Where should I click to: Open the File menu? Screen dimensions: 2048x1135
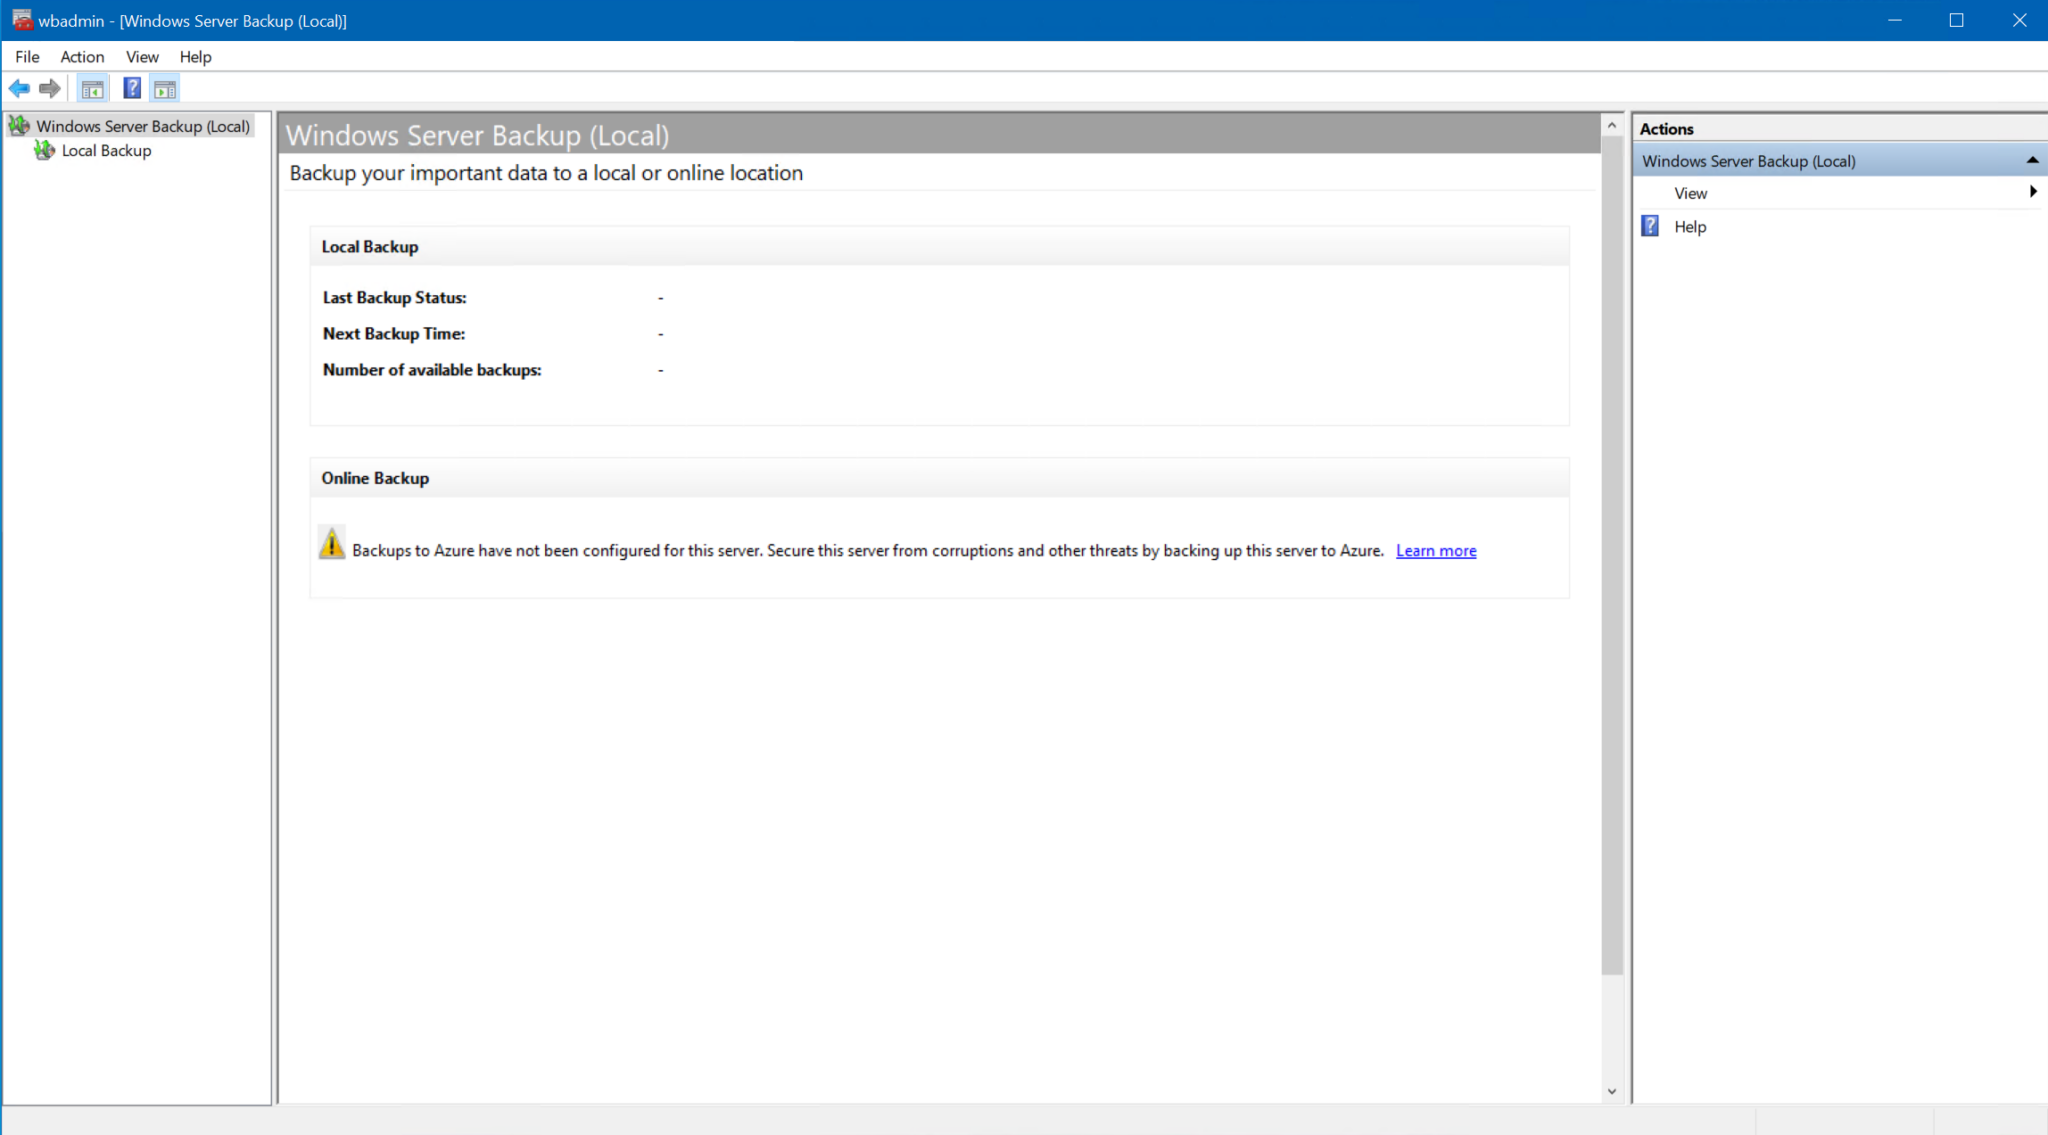27,57
